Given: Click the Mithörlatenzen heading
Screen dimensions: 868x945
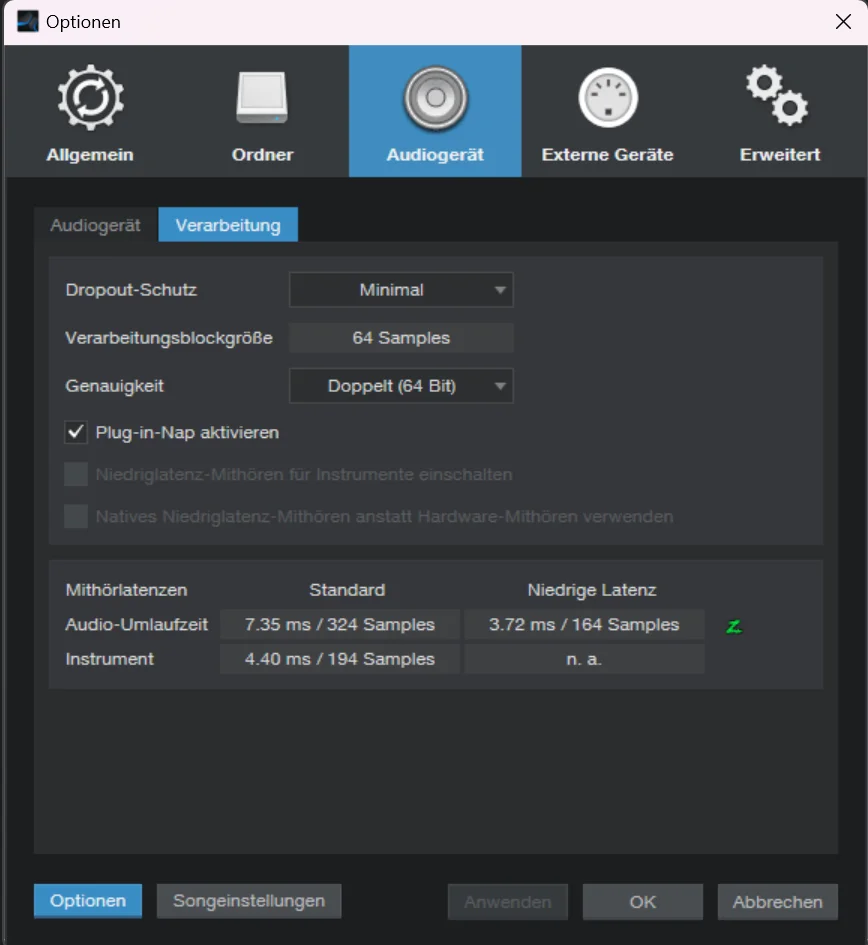Looking at the screenshot, I should coord(127,590).
